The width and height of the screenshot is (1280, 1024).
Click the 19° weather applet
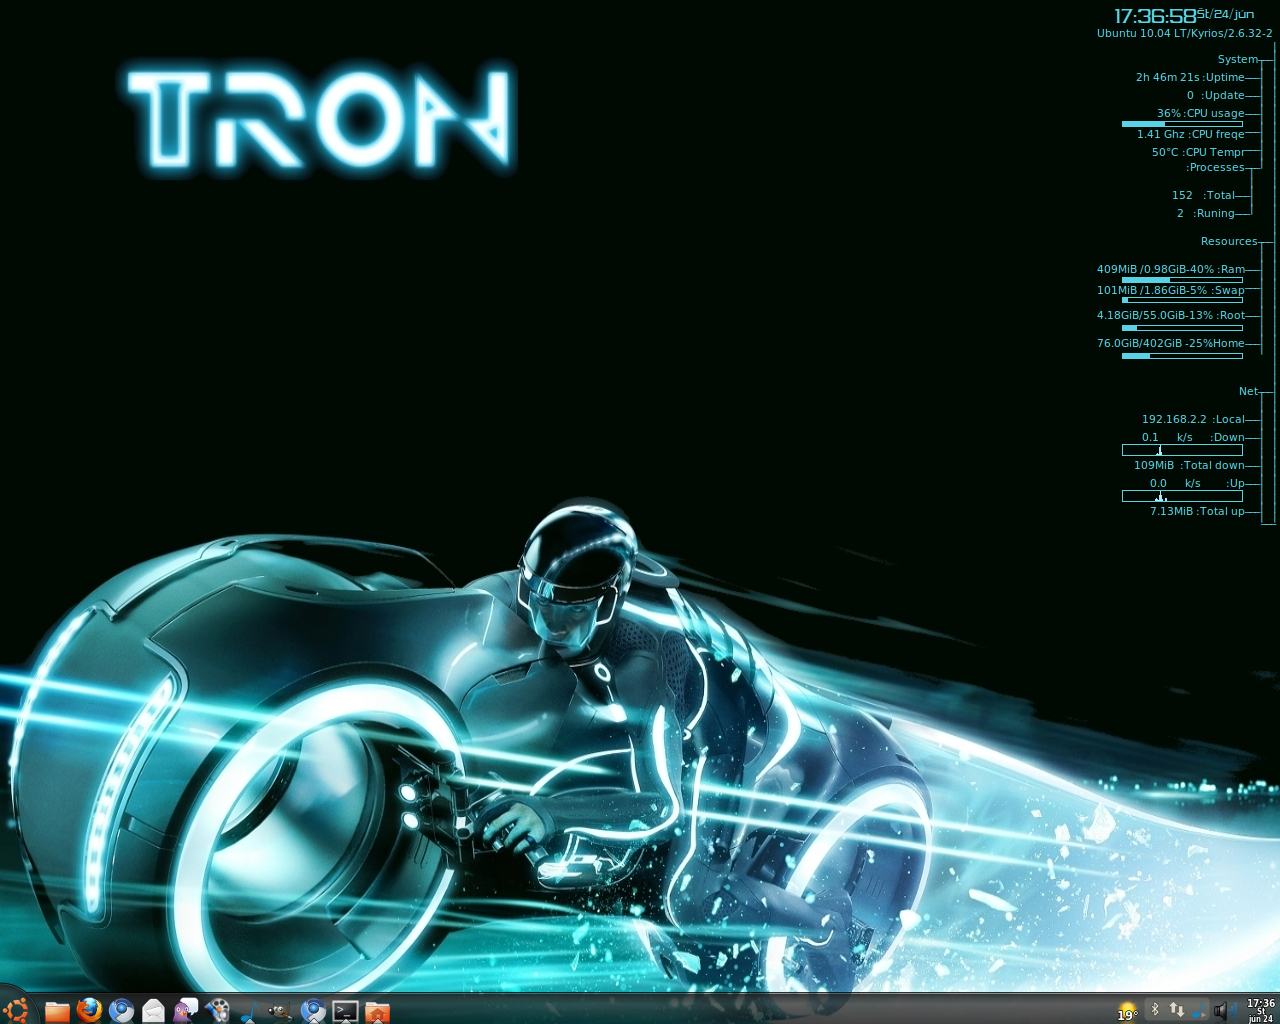click(1128, 1011)
